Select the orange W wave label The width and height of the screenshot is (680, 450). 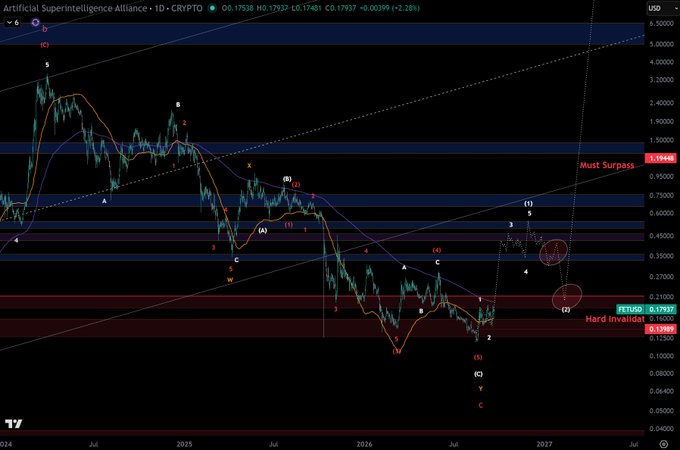(230, 280)
